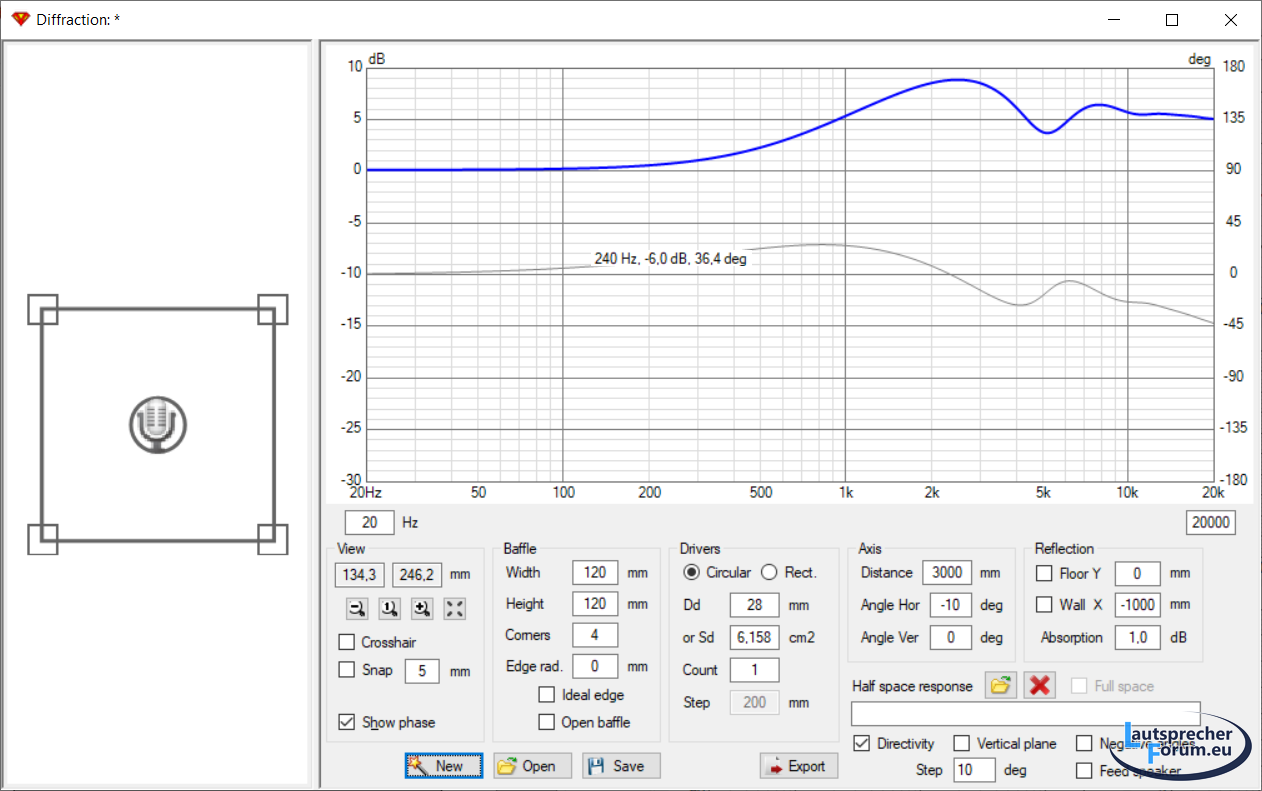The image size is (1262, 791).
Task: Click the top-left baffle corner handle
Action: coord(42,310)
